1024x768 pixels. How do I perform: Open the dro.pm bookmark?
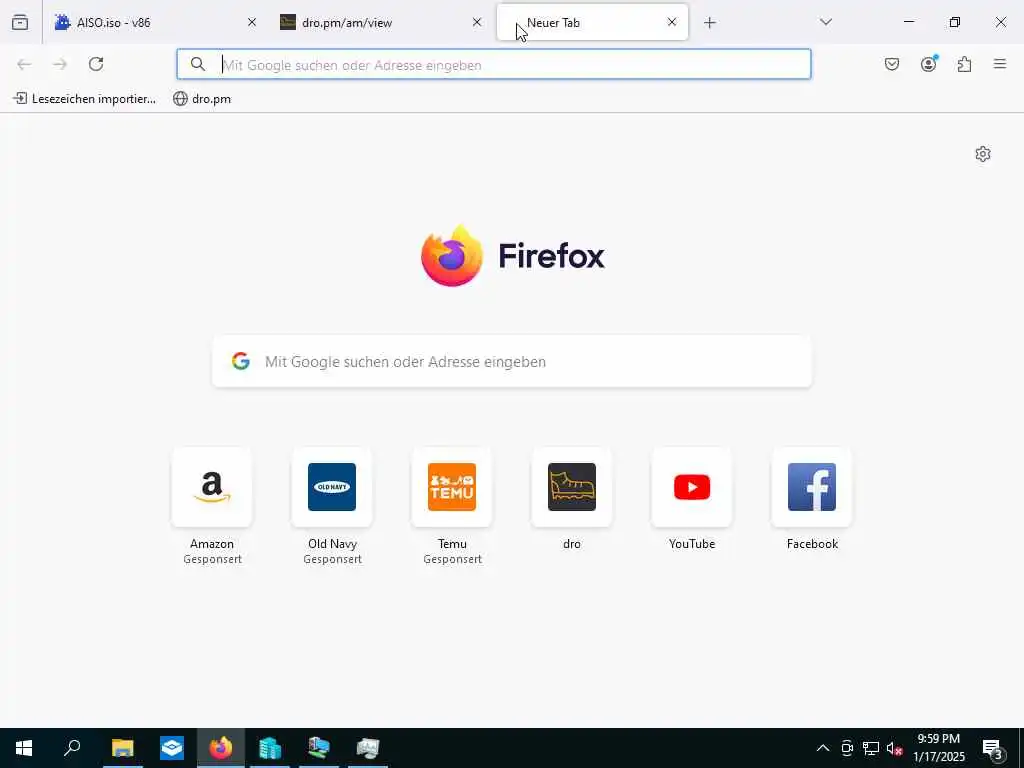pyautogui.click(x=202, y=99)
